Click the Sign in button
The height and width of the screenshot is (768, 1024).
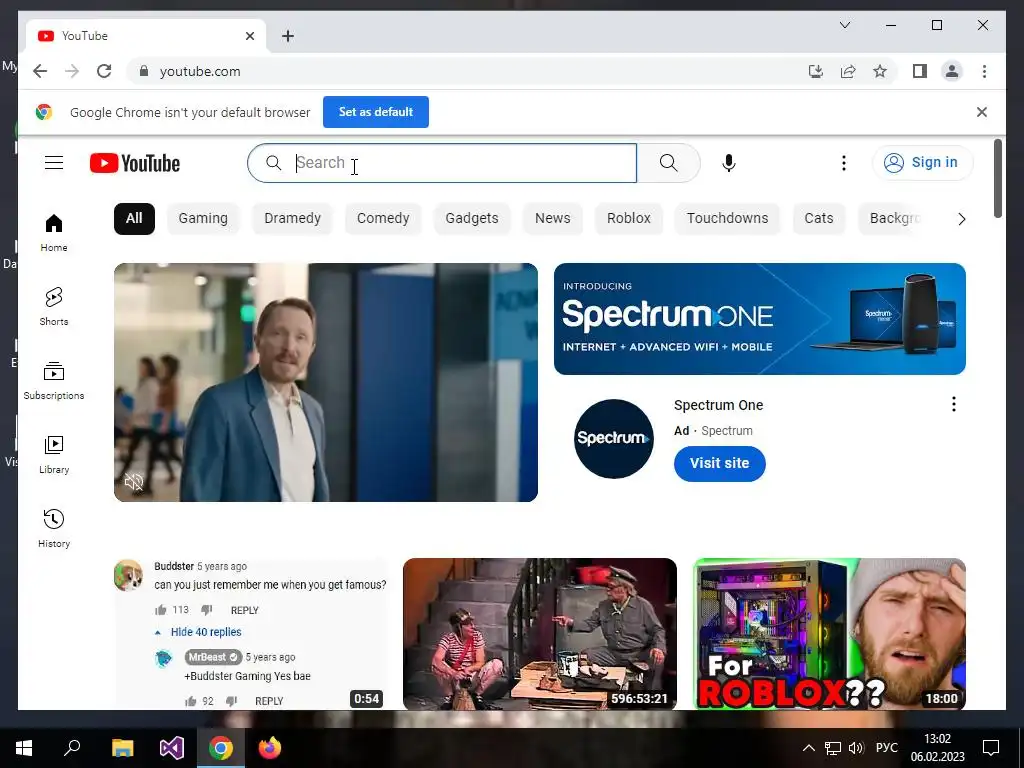[x=922, y=163]
